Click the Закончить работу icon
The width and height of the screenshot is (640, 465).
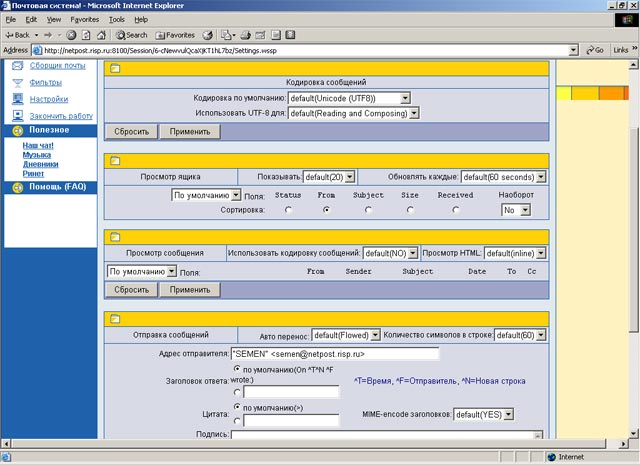click(18, 116)
